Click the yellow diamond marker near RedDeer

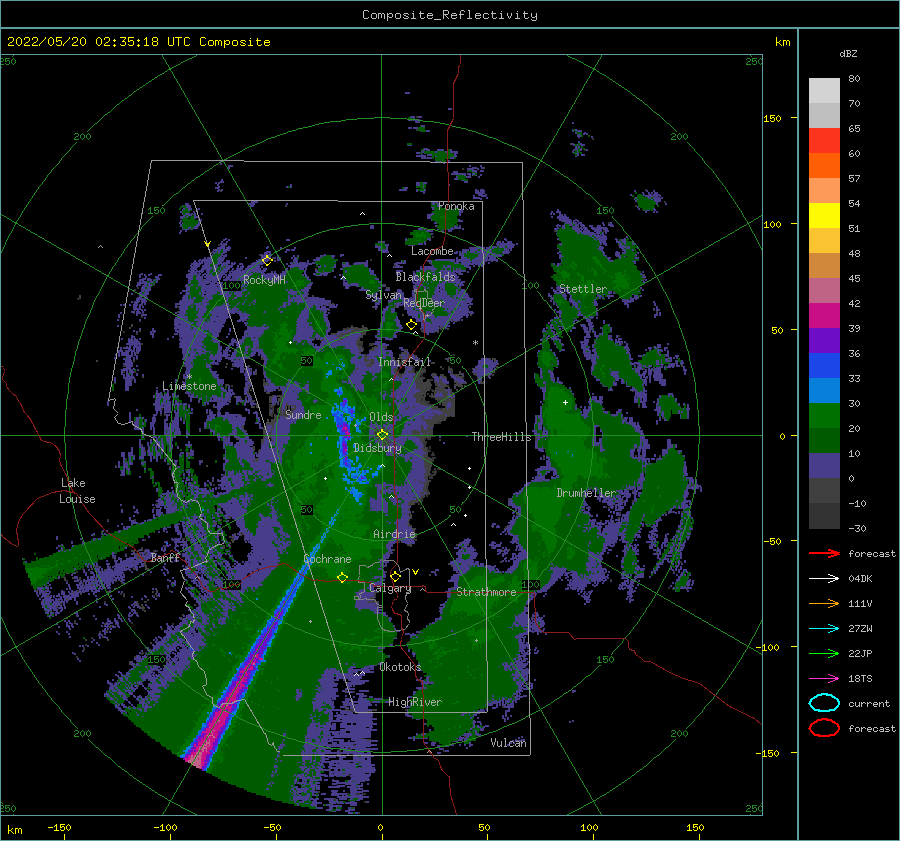pyautogui.click(x=411, y=325)
